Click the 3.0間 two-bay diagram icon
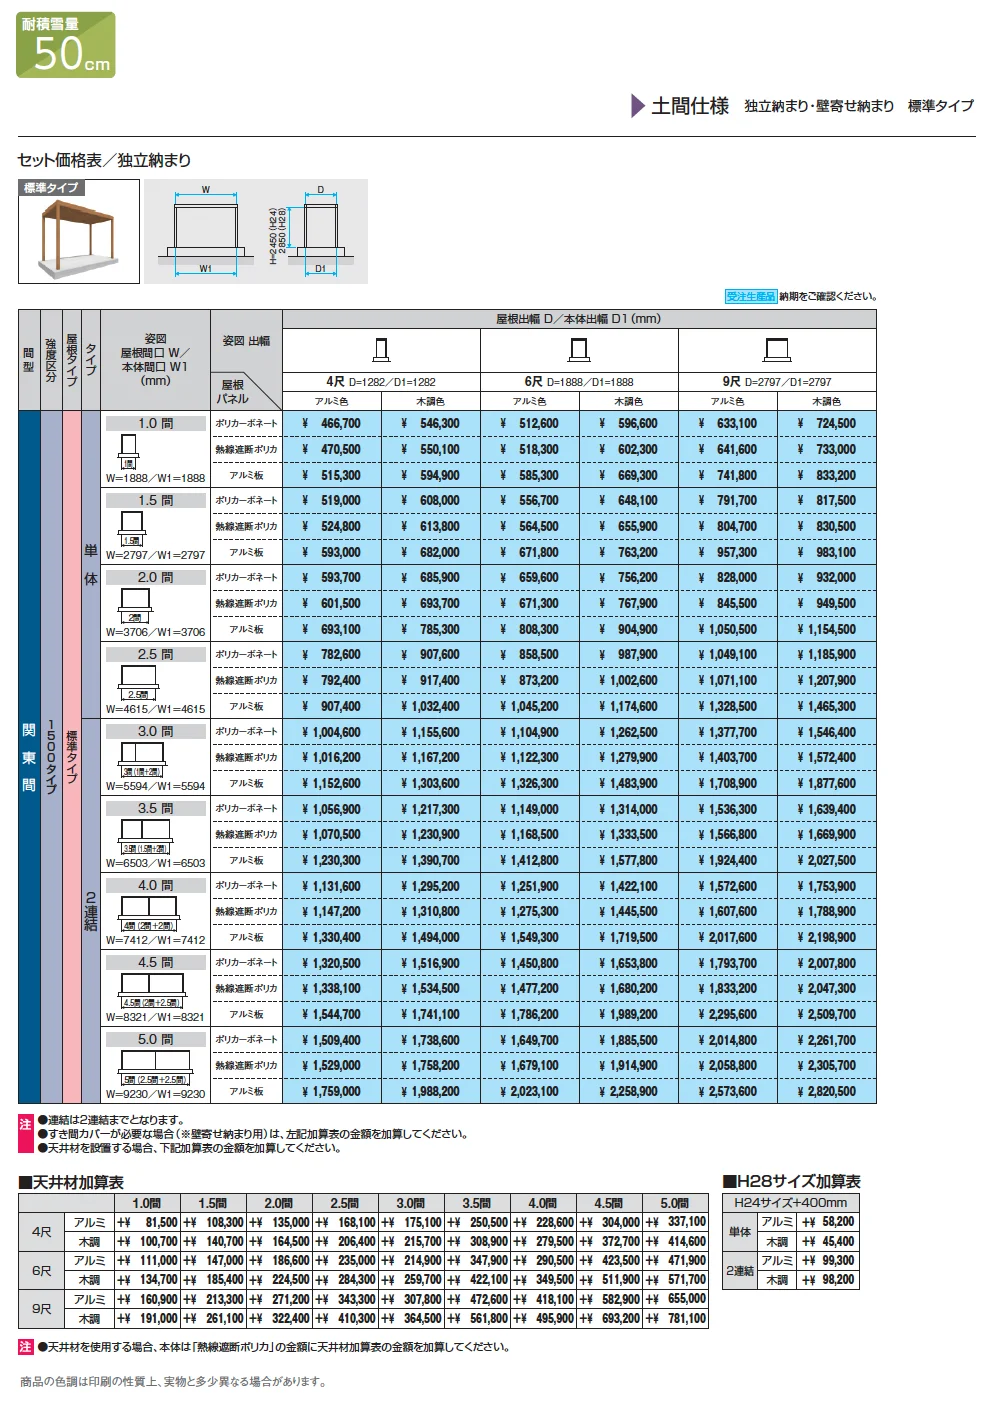 pyautogui.click(x=142, y=759)
